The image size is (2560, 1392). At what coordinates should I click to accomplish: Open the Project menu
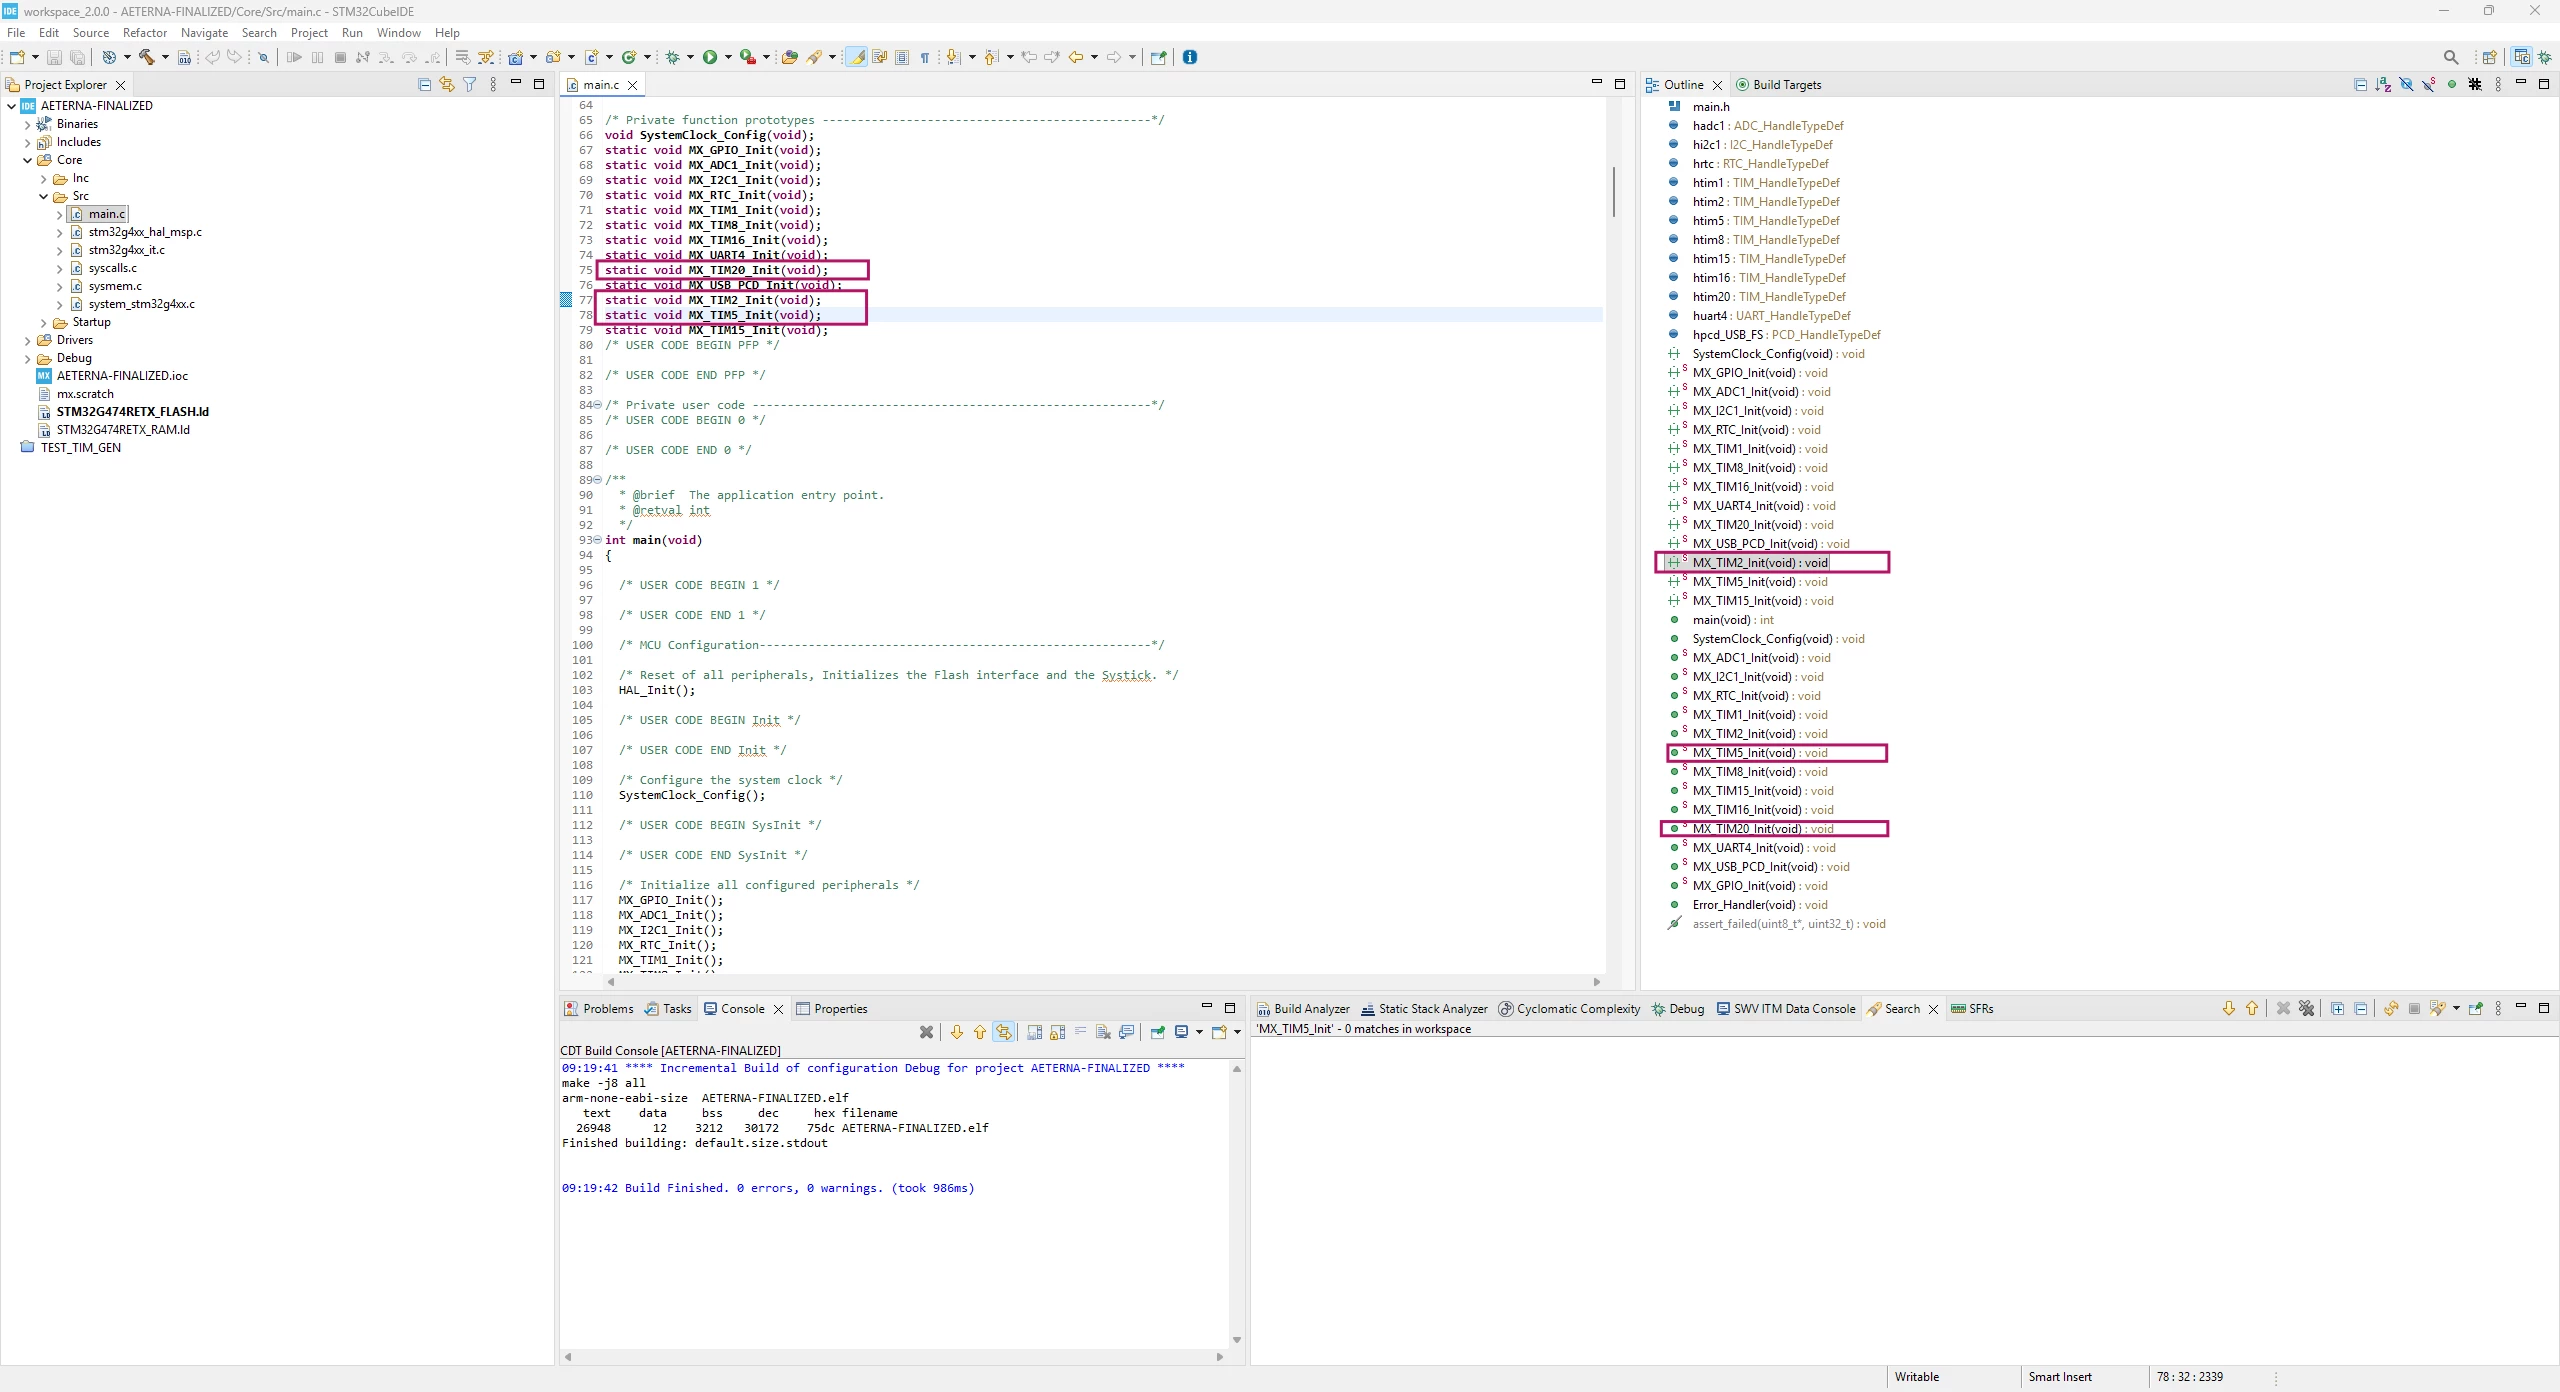coord(309,33)
